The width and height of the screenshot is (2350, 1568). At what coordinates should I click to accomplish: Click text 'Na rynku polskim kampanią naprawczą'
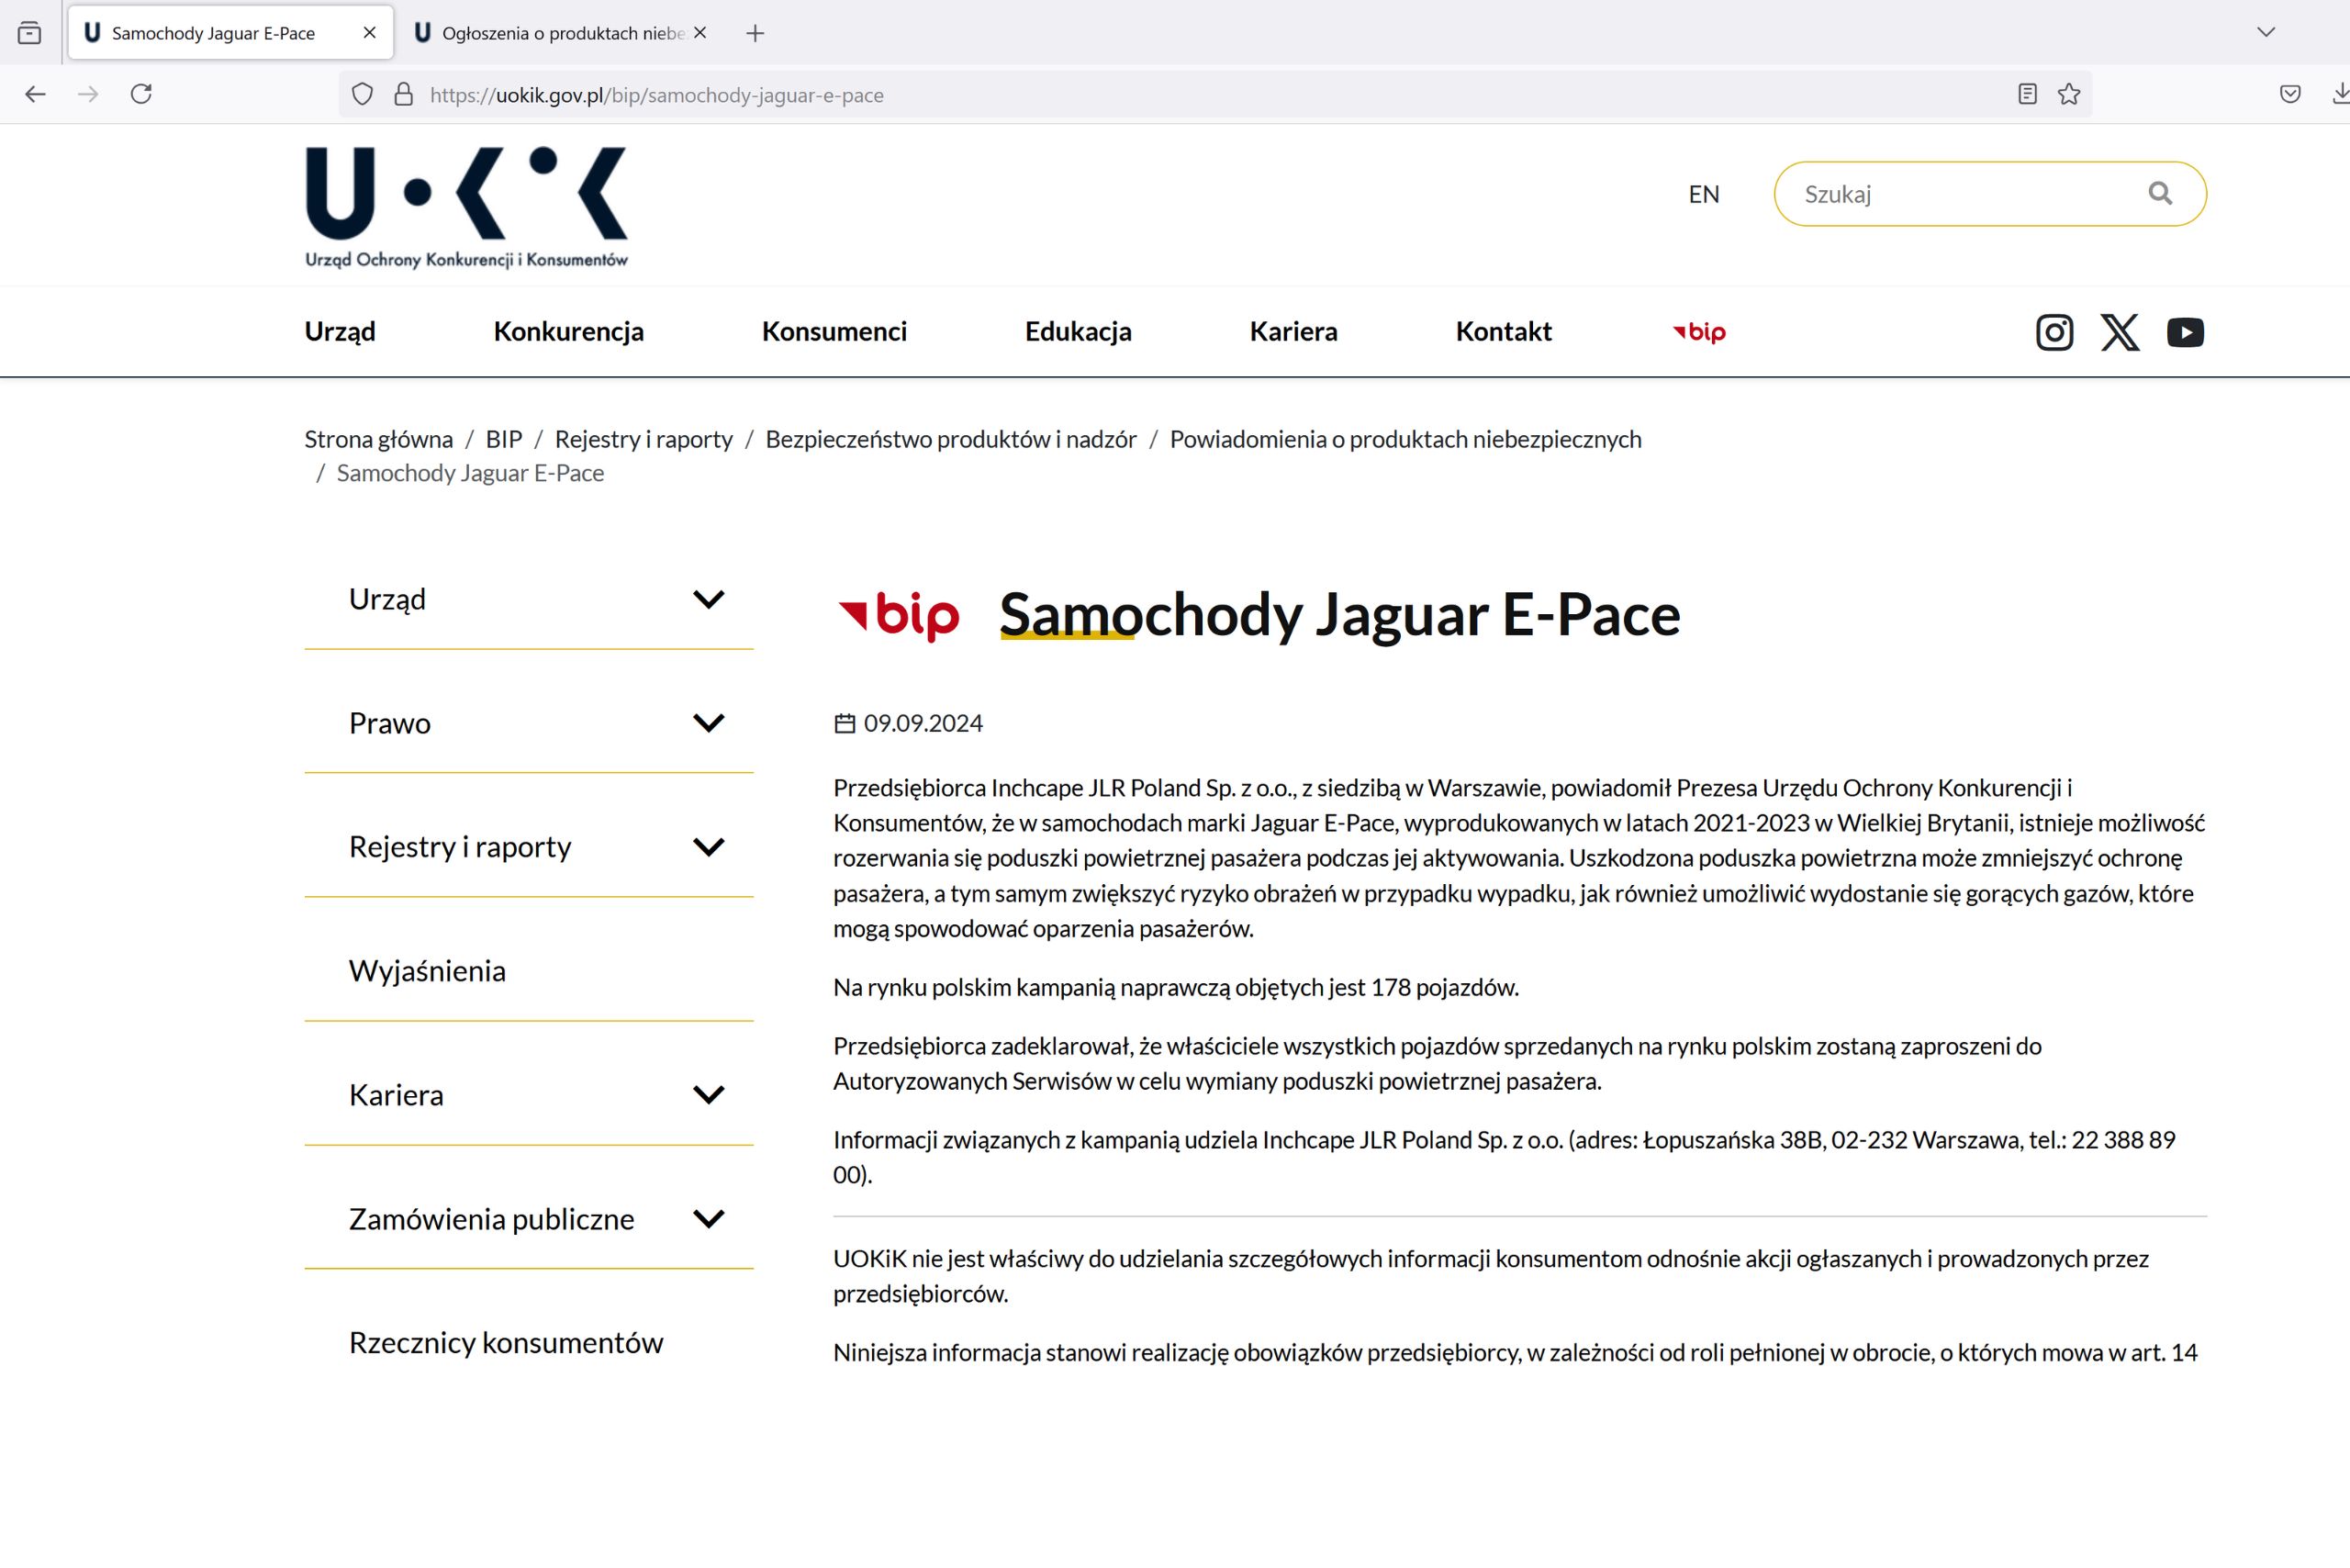tap(1031, 987)
